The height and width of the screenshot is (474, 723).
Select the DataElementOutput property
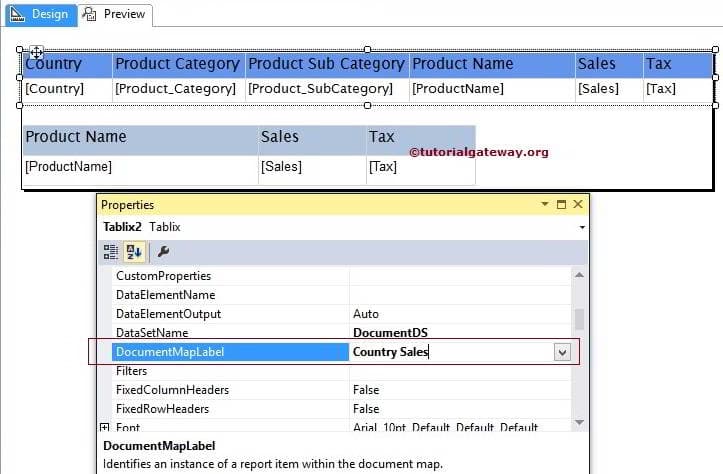(231, 314)
